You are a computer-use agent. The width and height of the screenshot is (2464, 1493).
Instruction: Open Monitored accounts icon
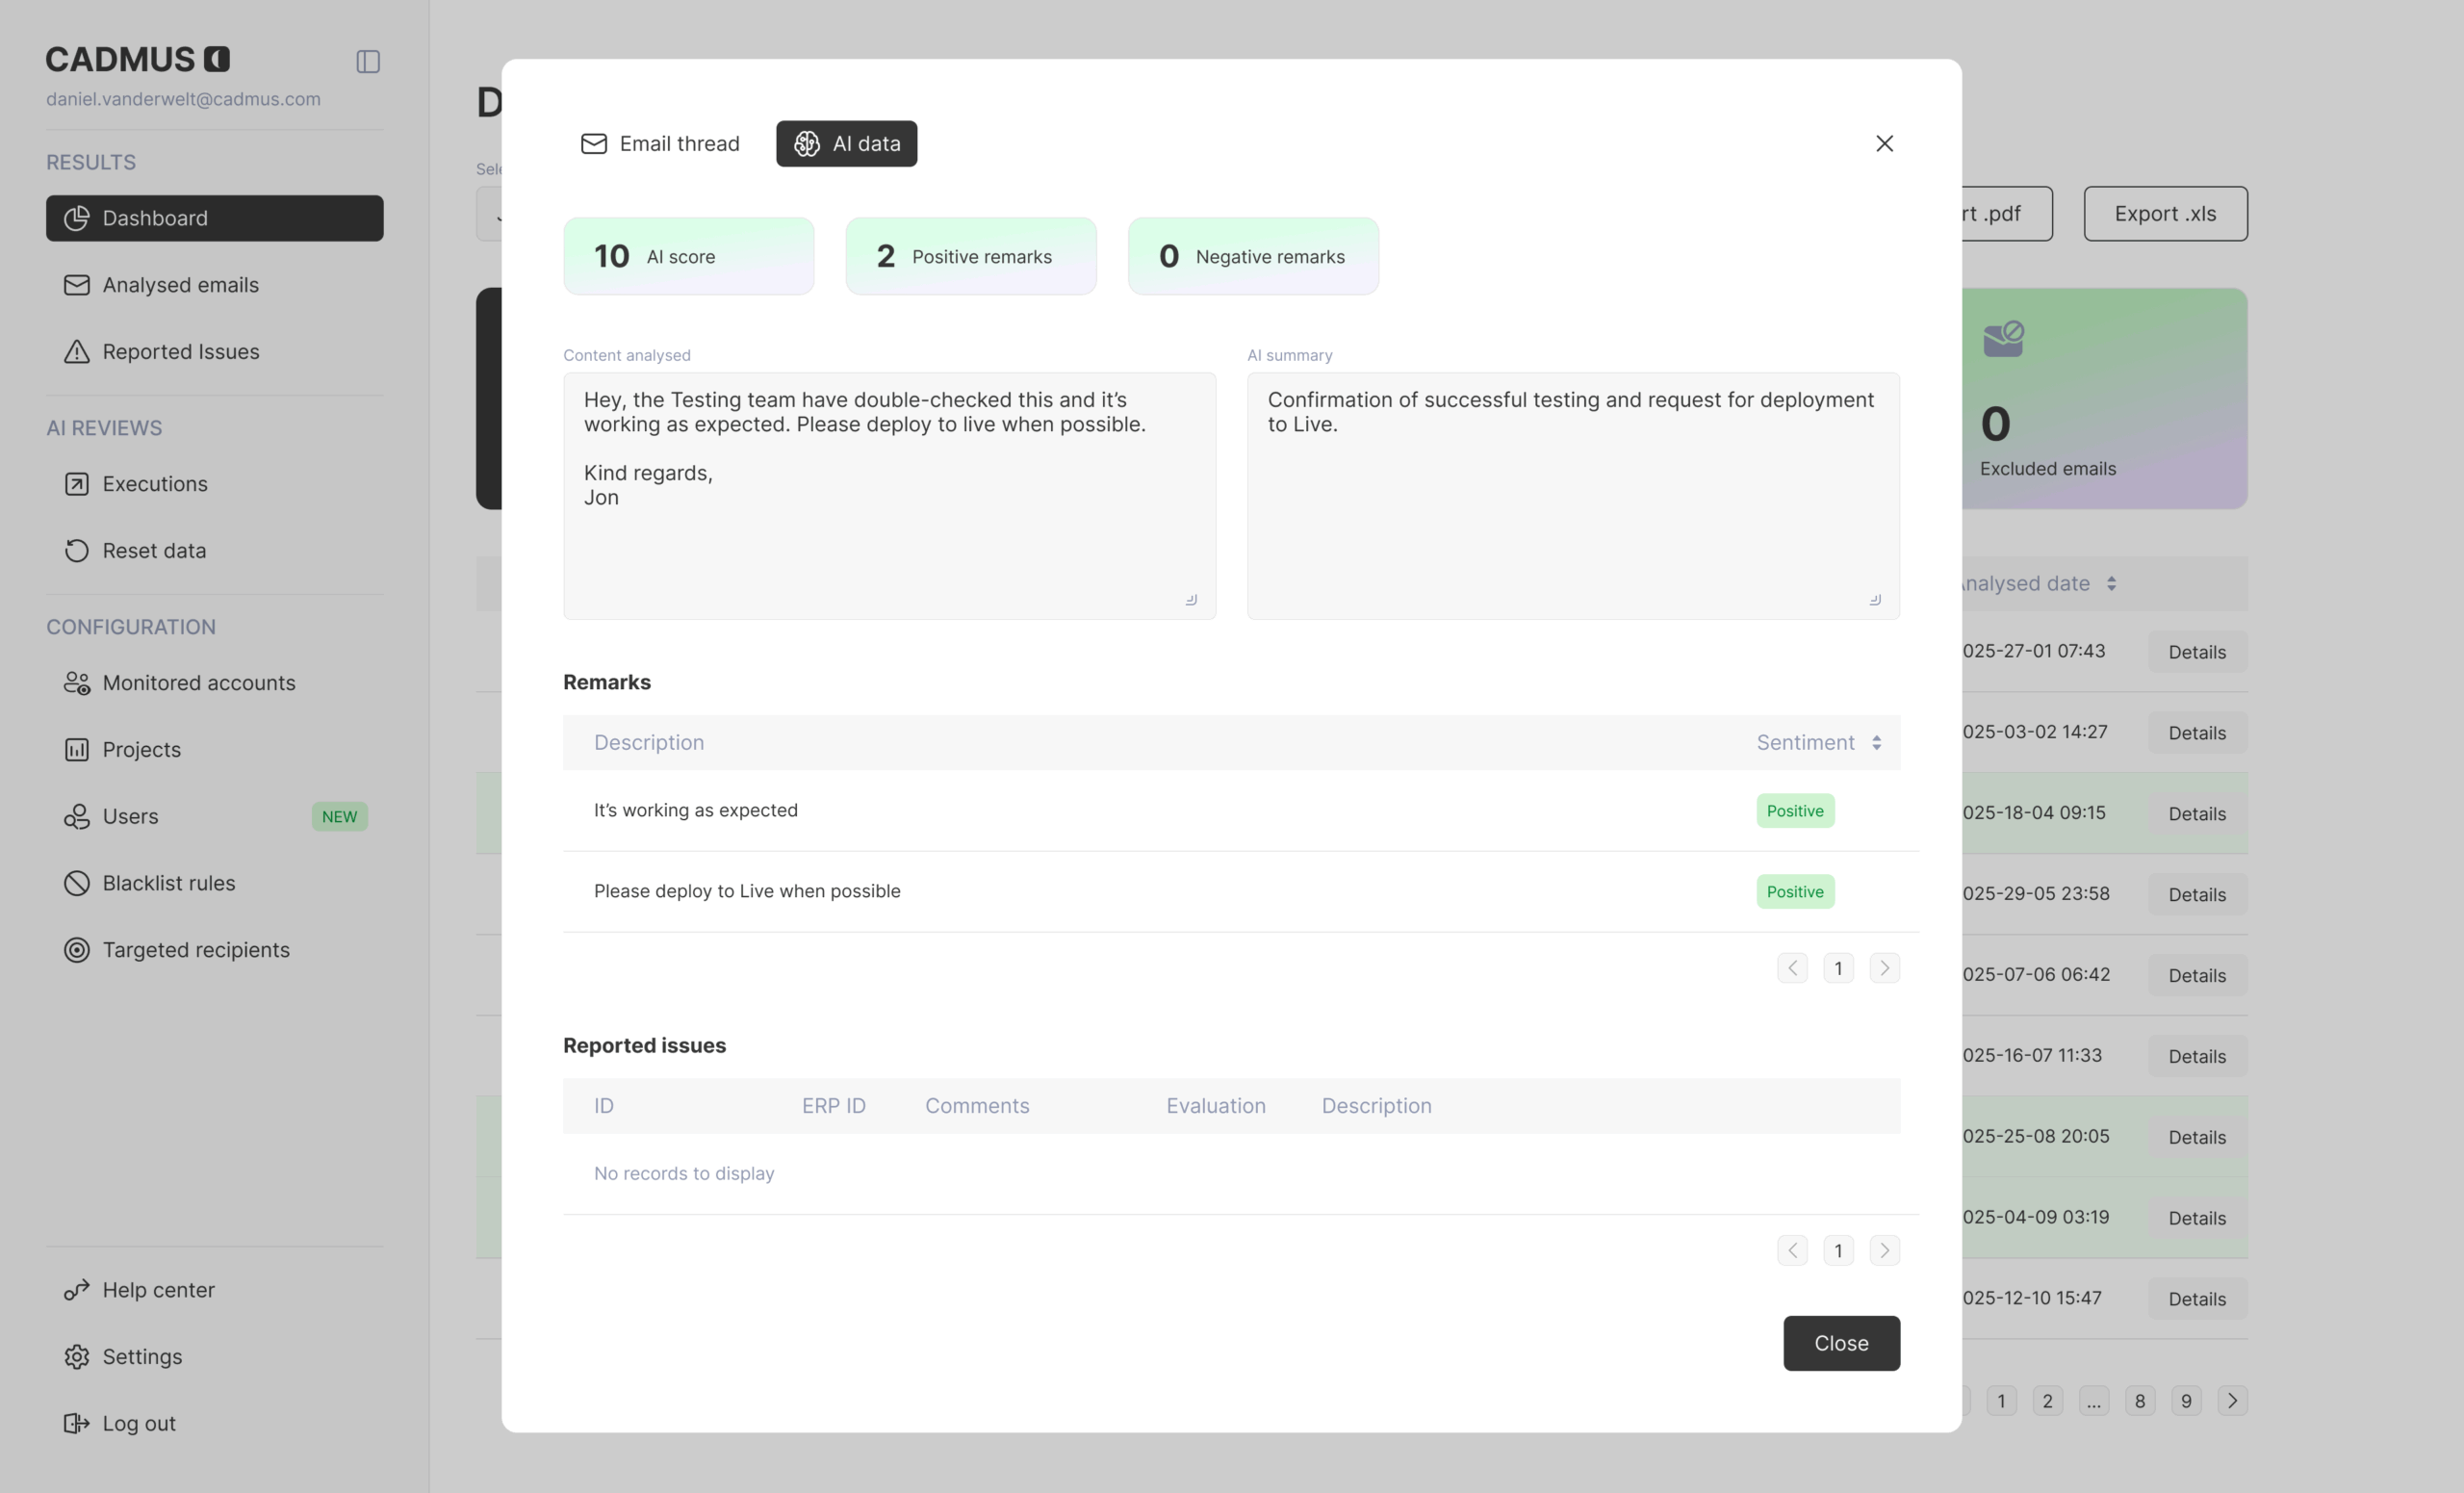click(x=77, y=683)
